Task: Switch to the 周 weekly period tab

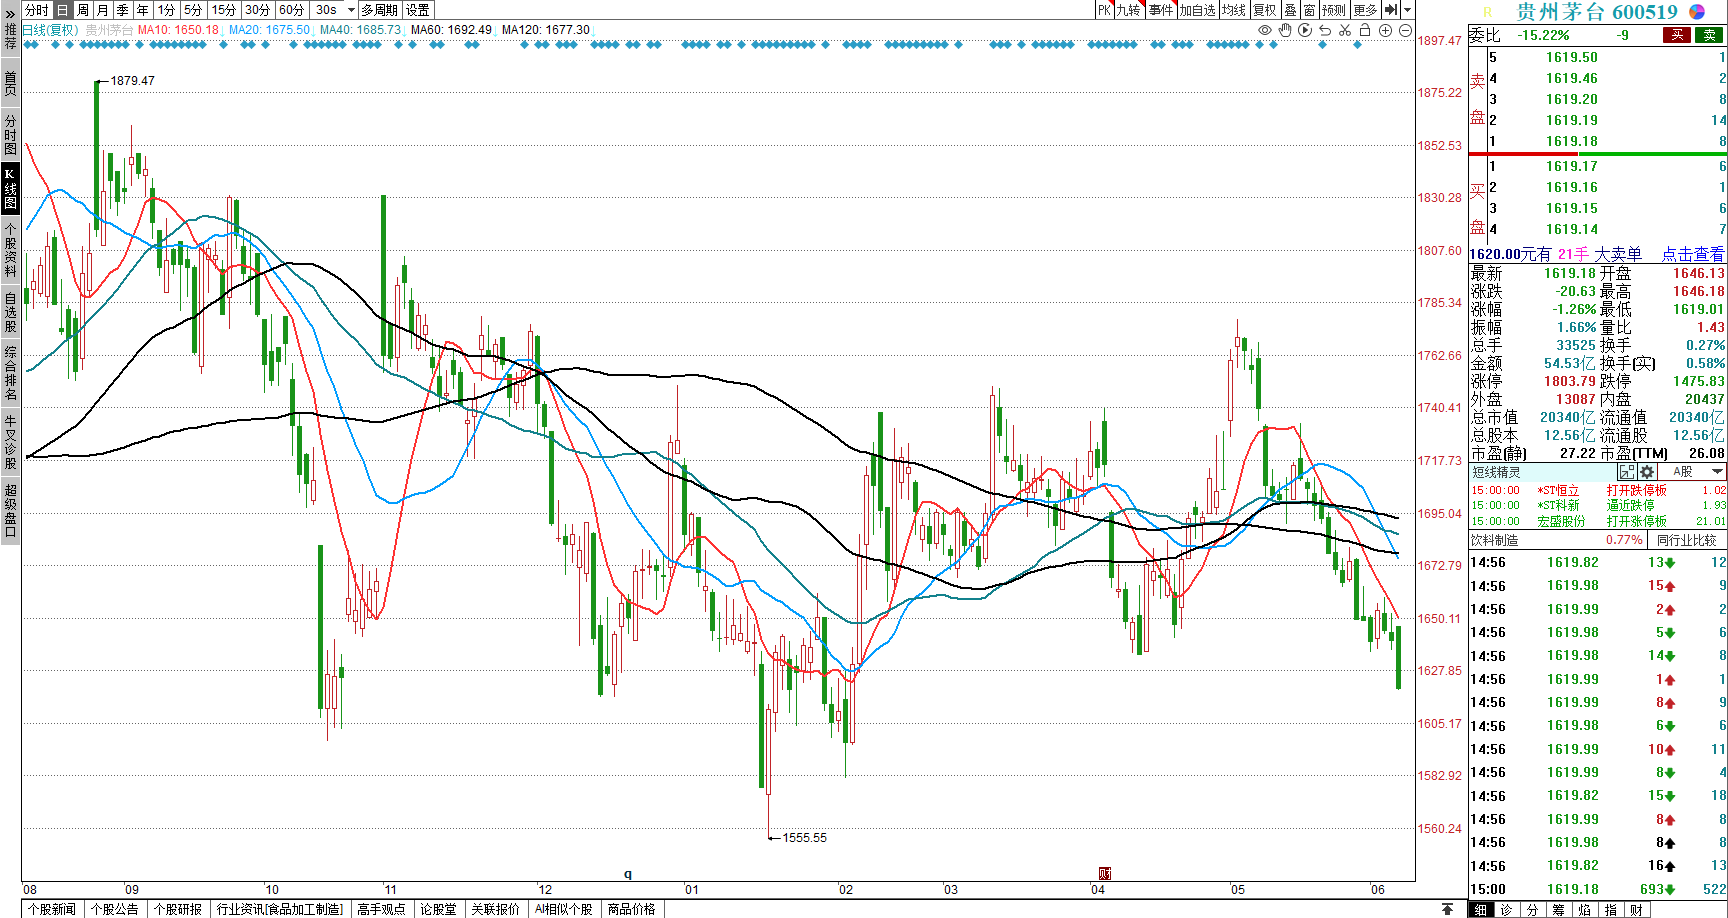Action: 82,10
